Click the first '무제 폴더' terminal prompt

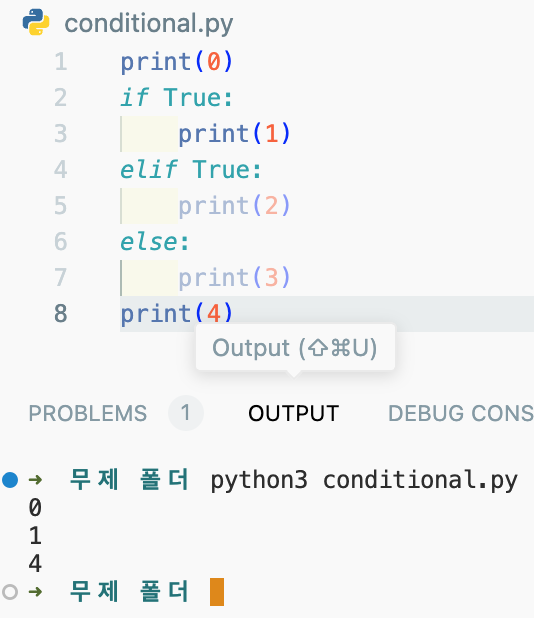pyautogui.click(x=129, y=480)
